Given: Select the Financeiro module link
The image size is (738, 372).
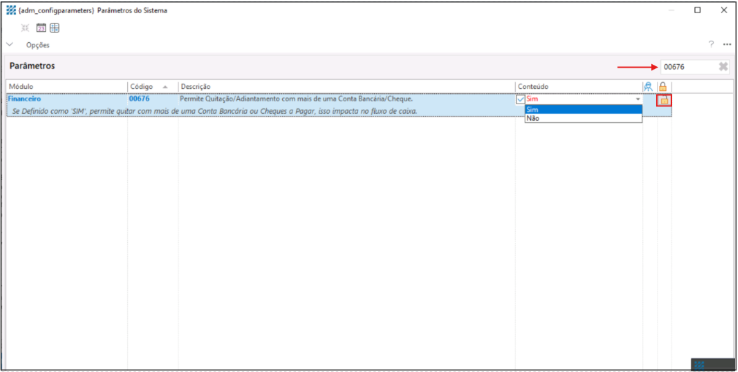Looking at the screenshot, I should point(24,99).
